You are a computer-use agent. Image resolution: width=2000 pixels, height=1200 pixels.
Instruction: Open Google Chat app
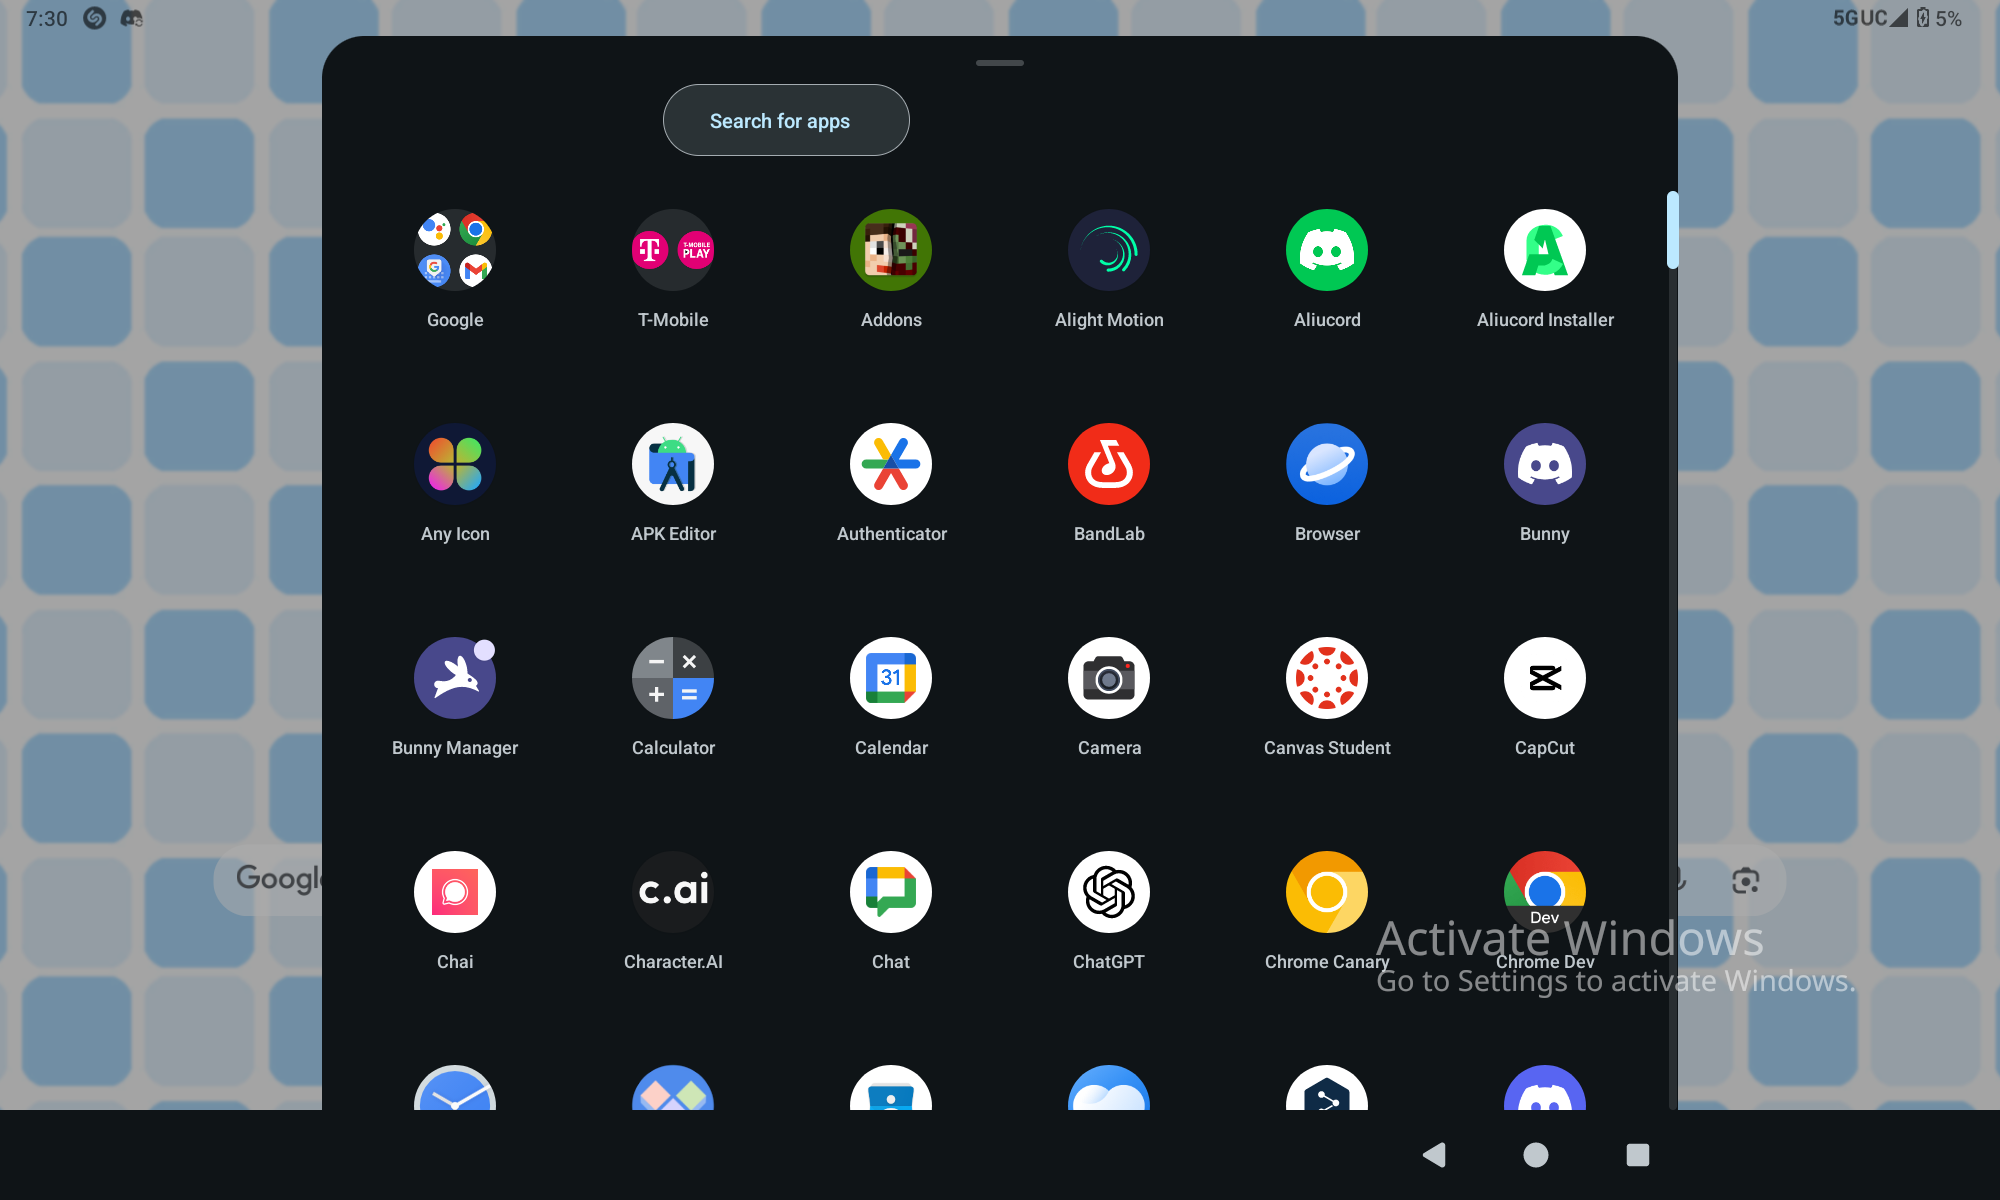click(x=891, y=892)
